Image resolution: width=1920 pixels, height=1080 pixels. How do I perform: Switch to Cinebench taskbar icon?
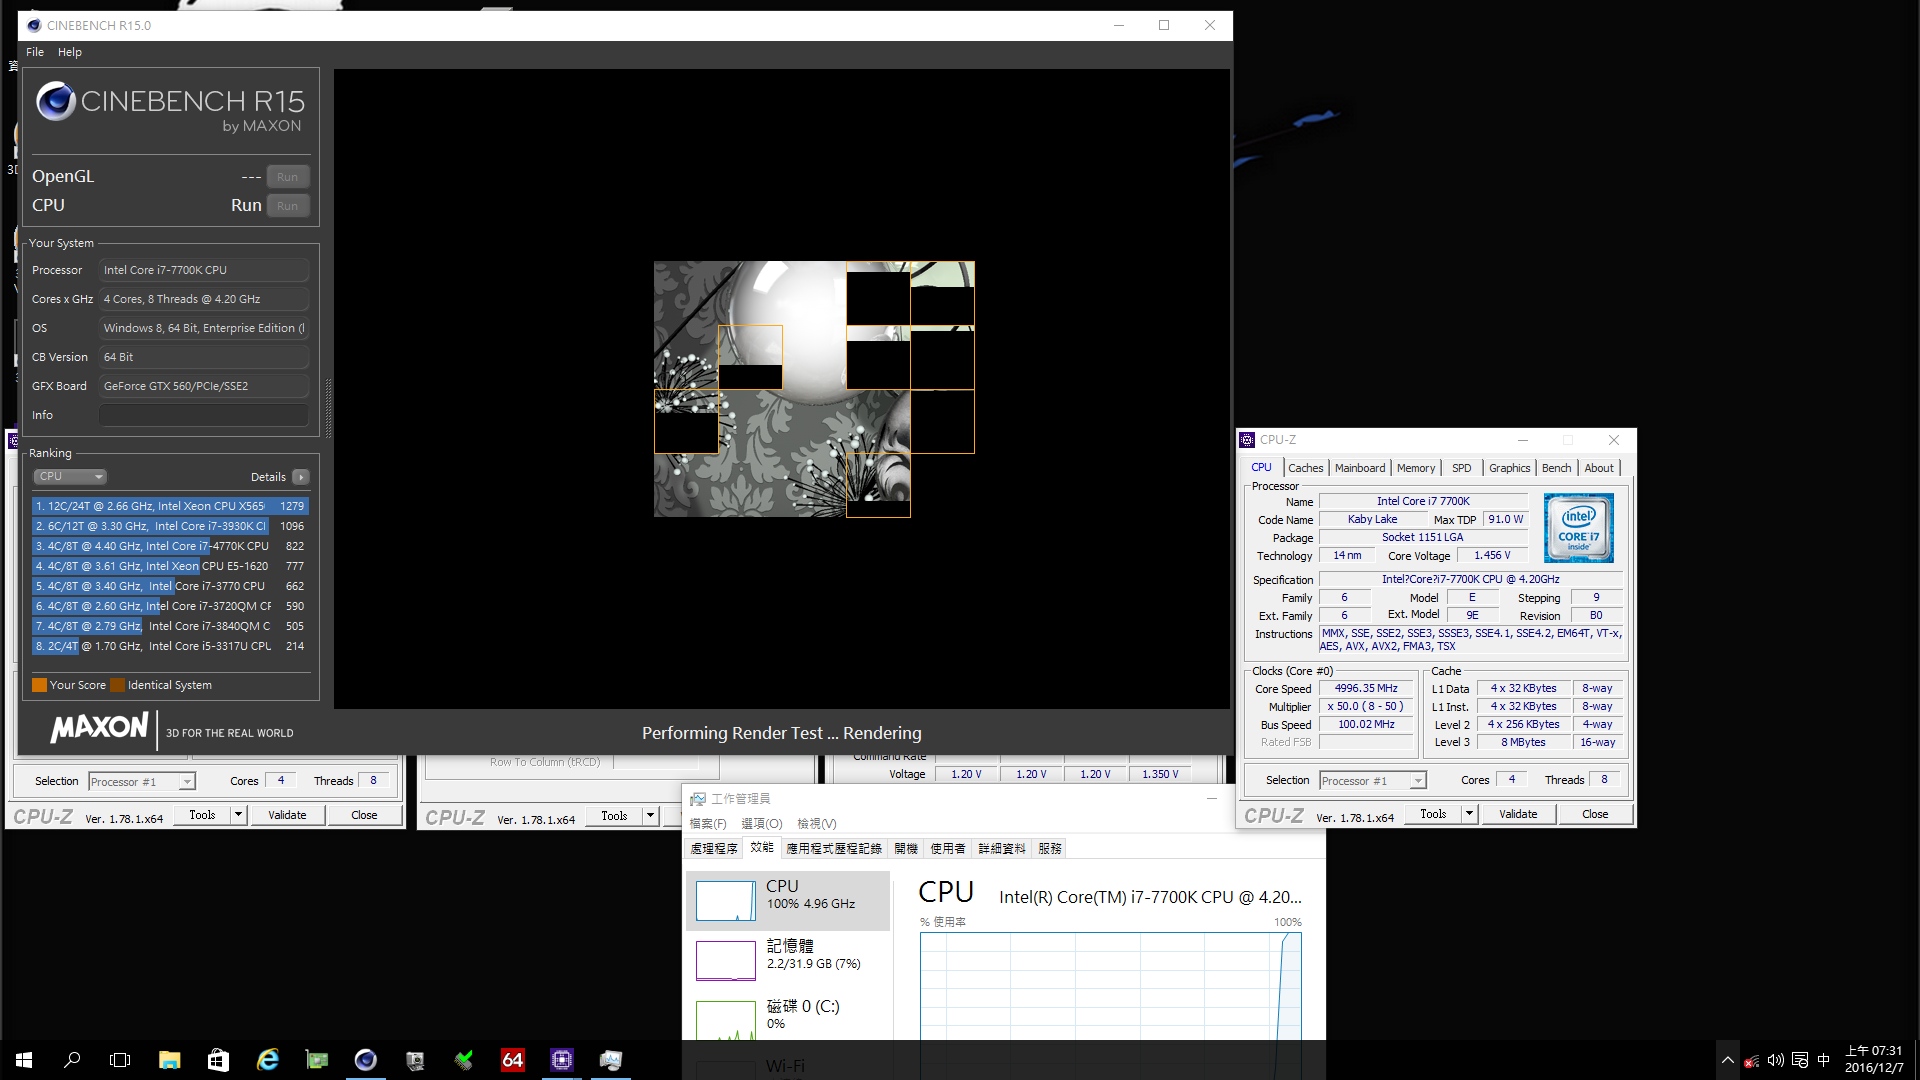pyautogui.click(x=365, y=1060)
